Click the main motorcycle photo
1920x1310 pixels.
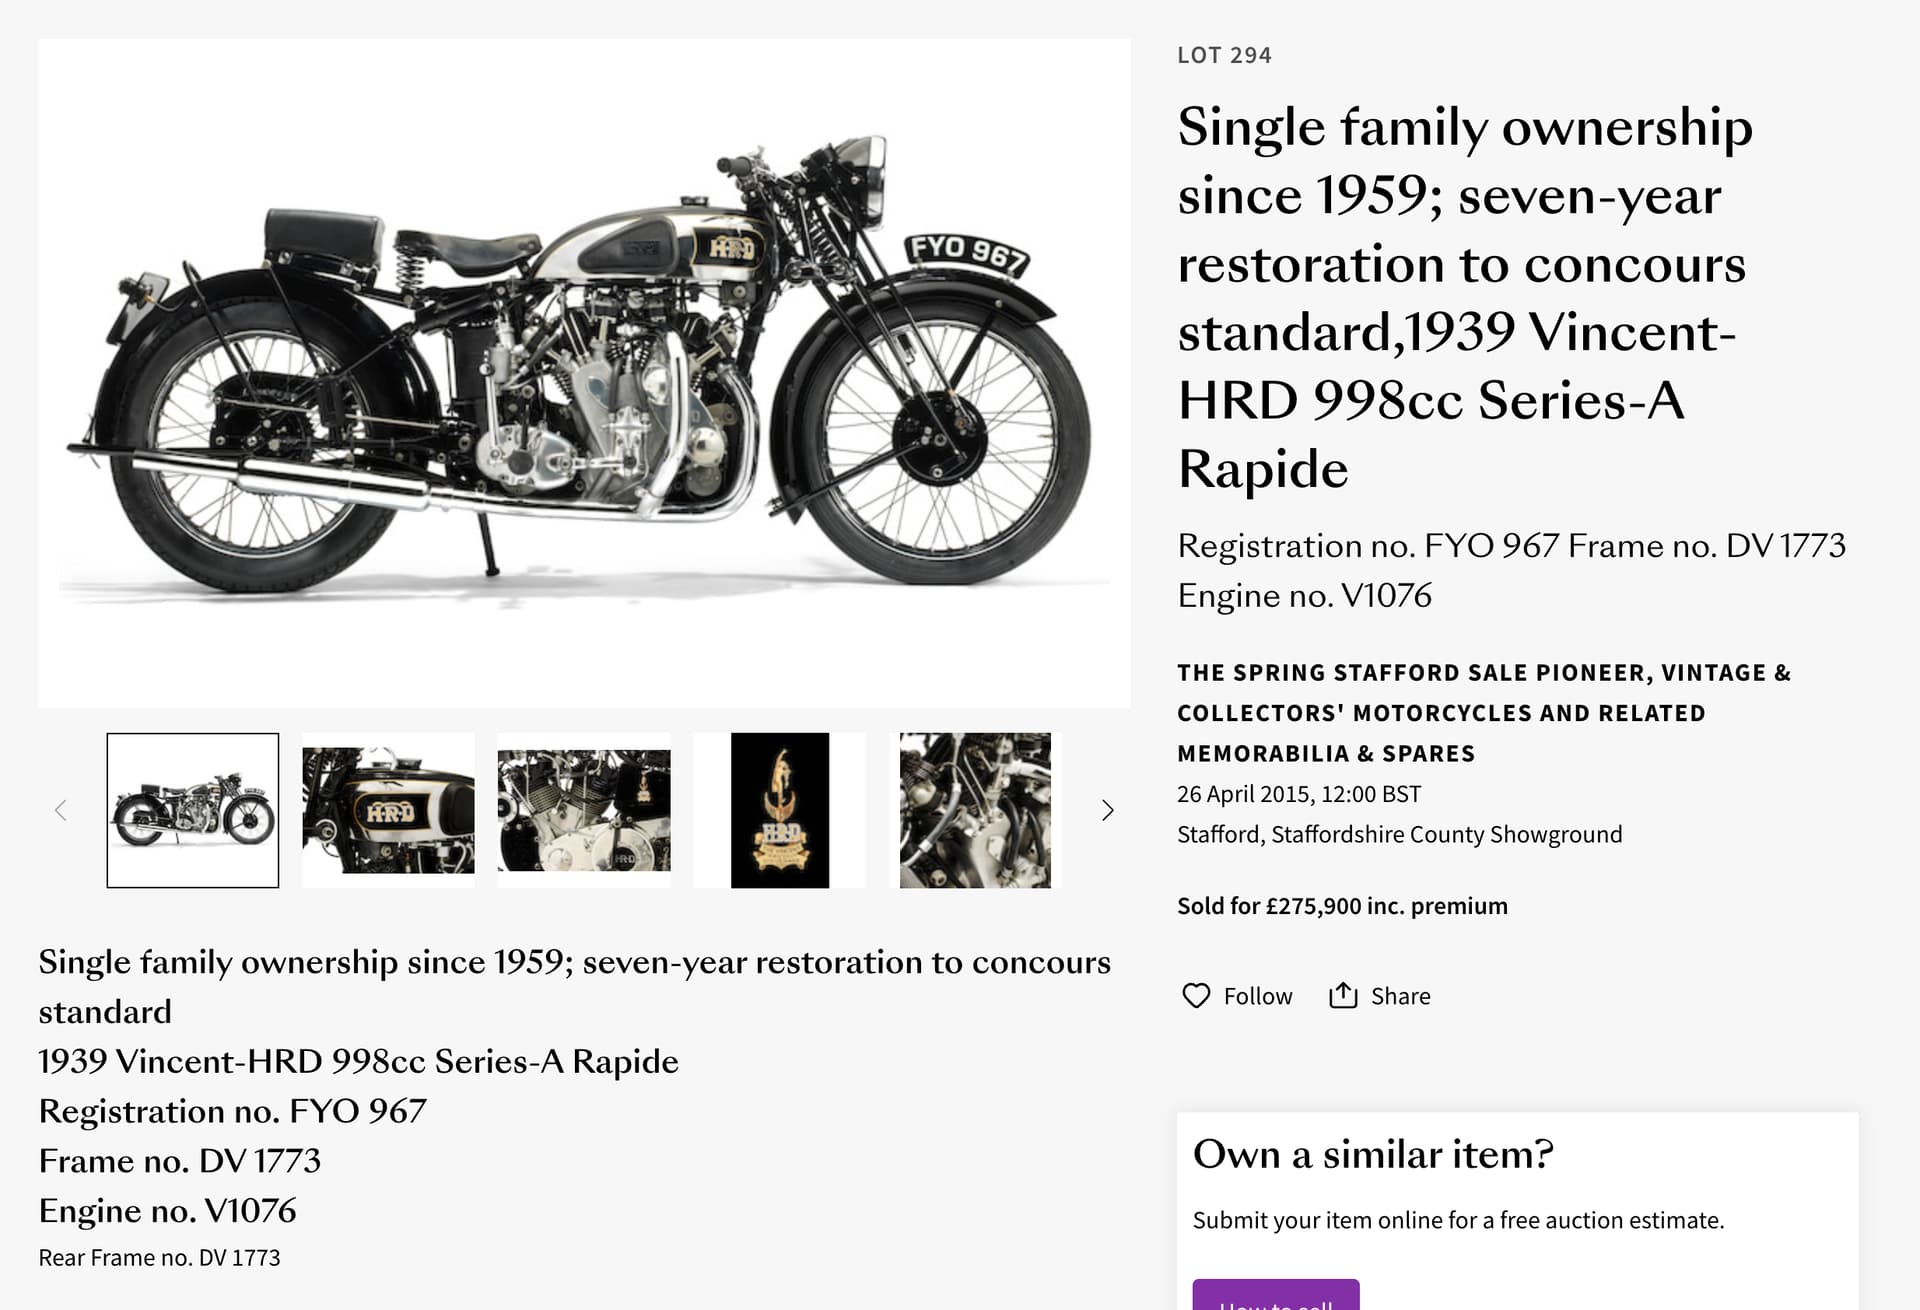pyautogui.click(x=584, y=373)
